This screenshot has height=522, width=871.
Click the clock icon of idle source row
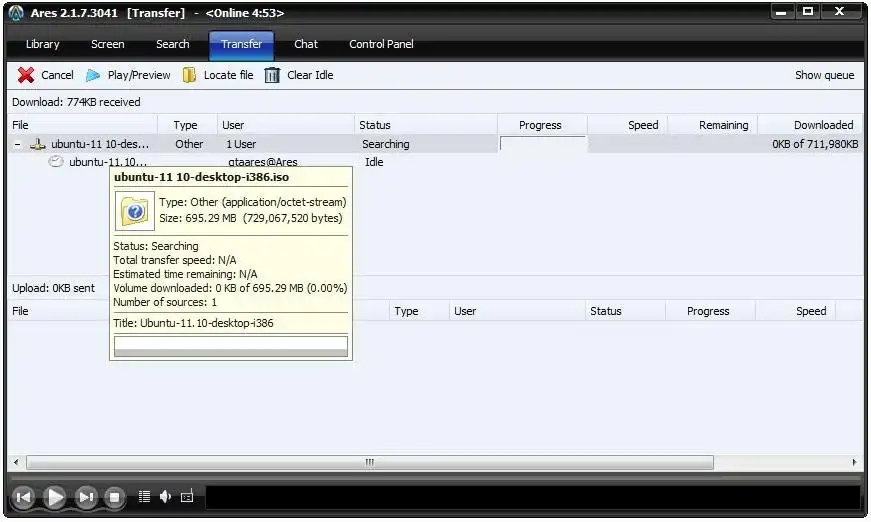(x=56, y=162)
